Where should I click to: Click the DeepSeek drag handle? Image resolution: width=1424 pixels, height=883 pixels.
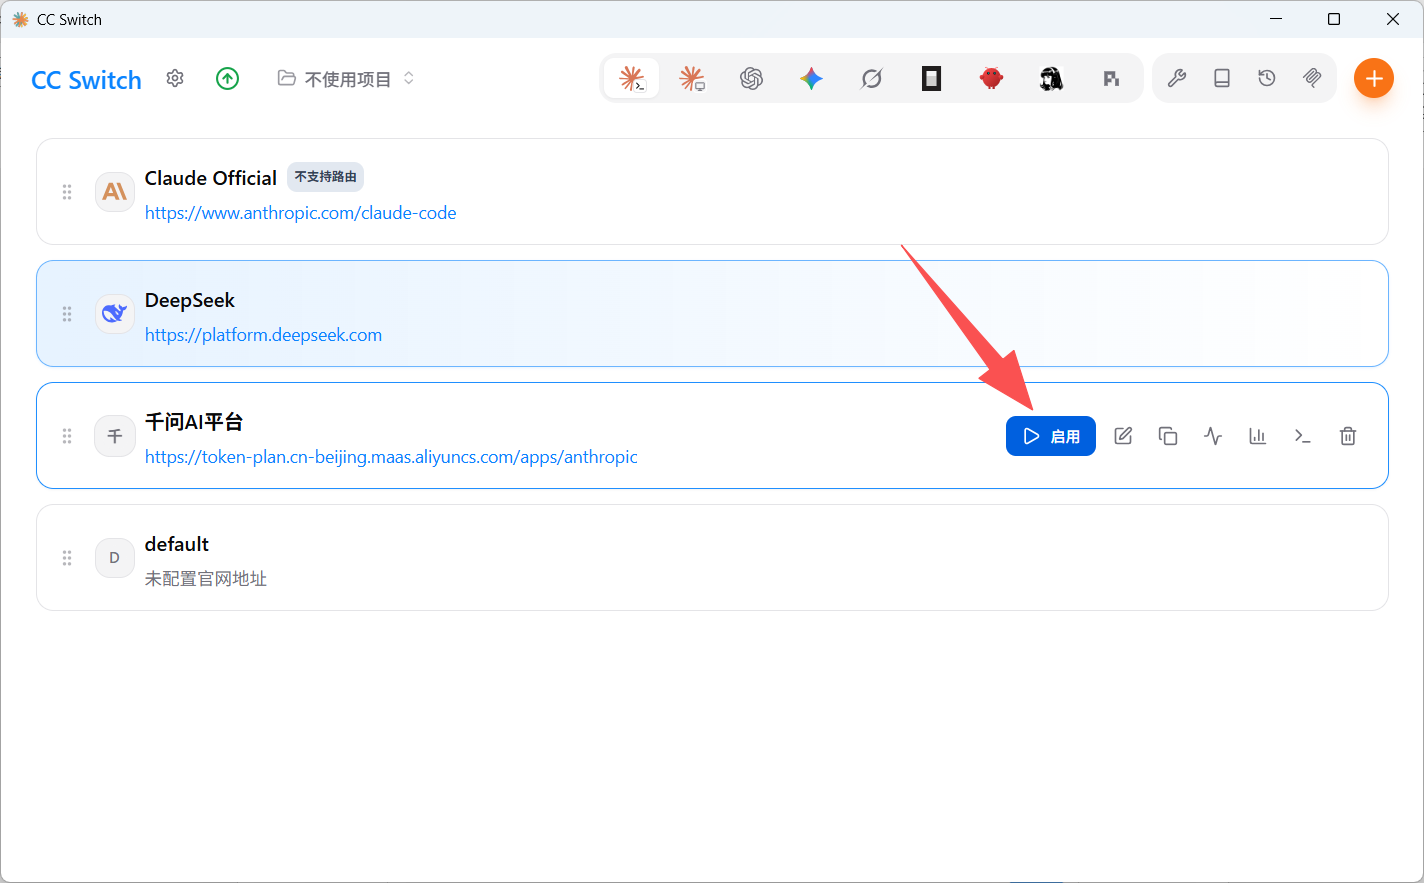pyautogui.click(x=67, y=314)
